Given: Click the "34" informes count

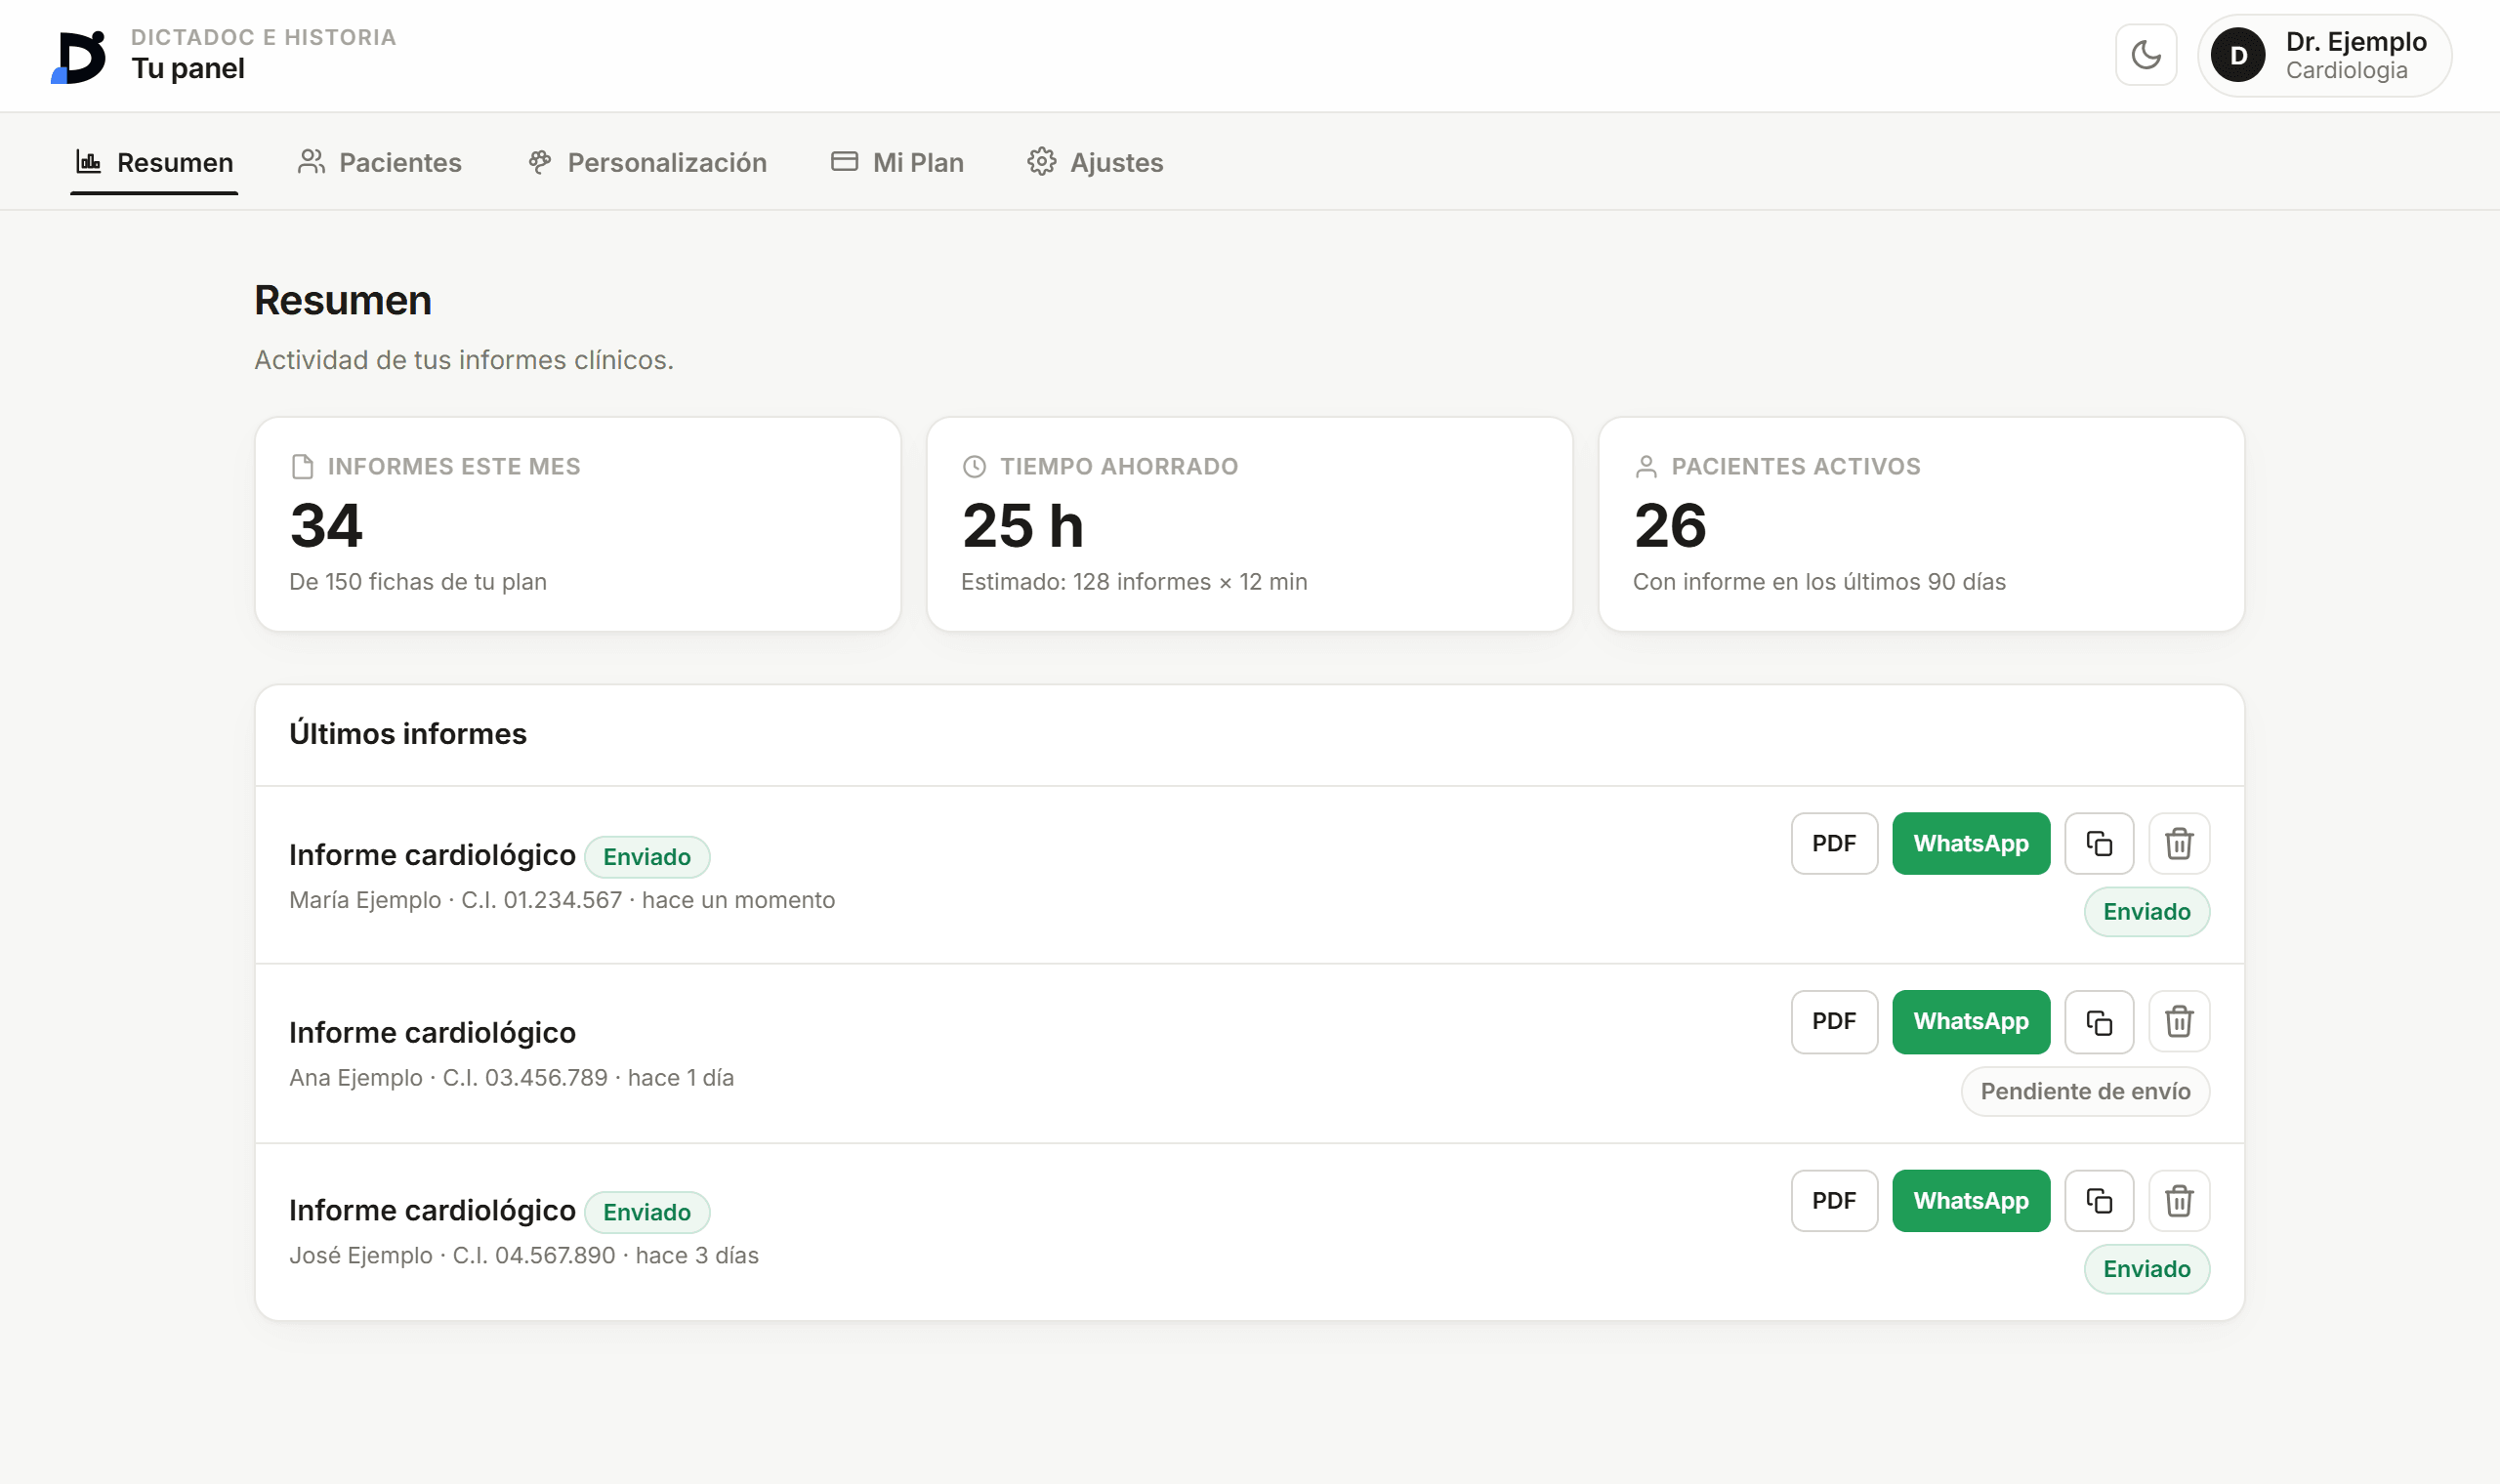Looking at the screenshot, I should (326, 525).
